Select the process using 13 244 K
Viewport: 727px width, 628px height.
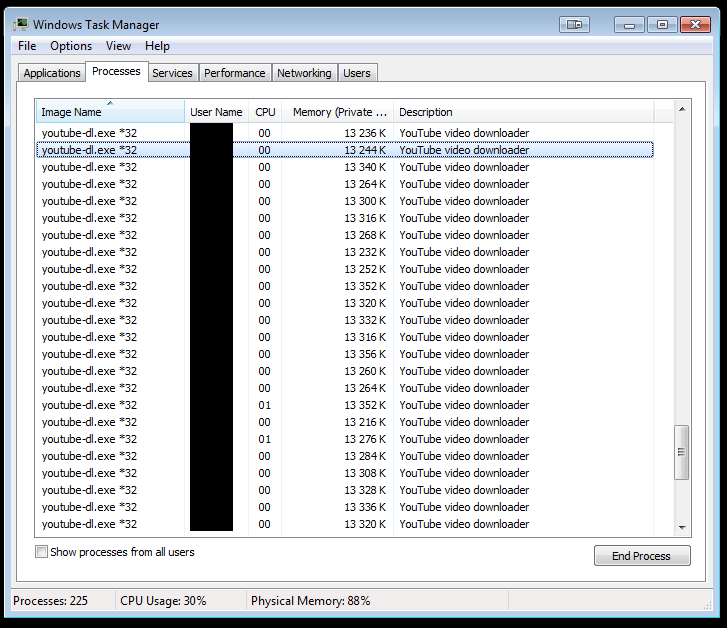[x=345, y=150]
